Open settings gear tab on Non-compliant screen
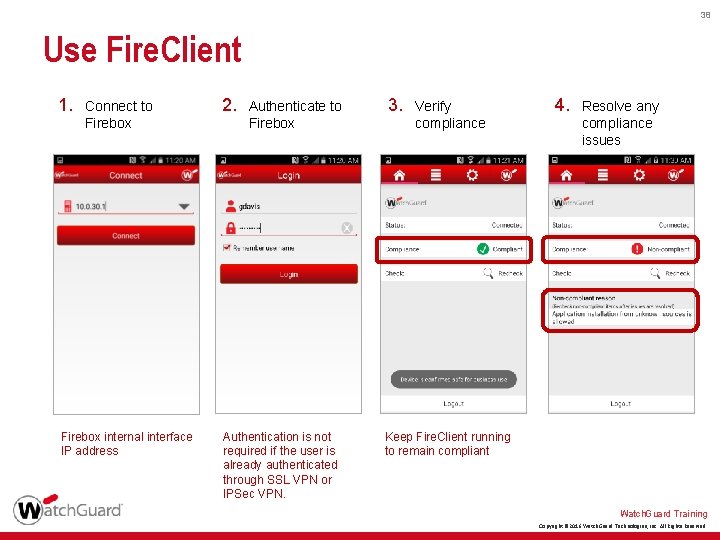The width and height of the screenshot is (720, 540). click(x=639, y=175)
